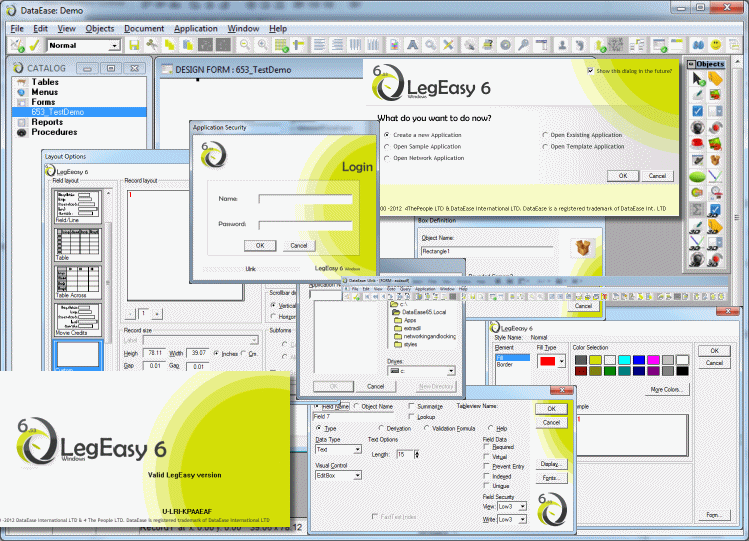Select the yellow label tag object tool
Viewport: 749px width, 541px height.
715,79
